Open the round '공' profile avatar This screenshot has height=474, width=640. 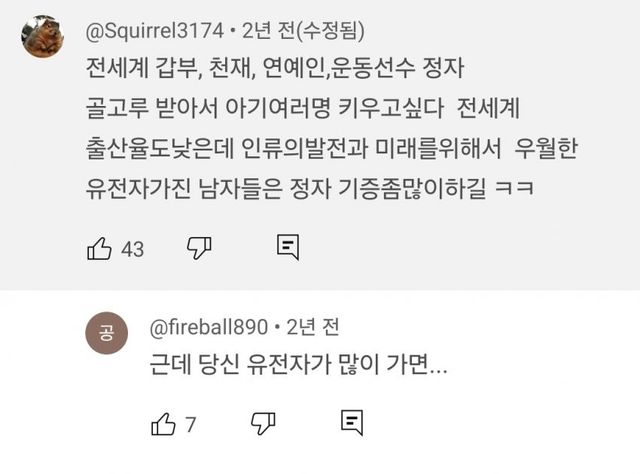[x=106, y=333]
